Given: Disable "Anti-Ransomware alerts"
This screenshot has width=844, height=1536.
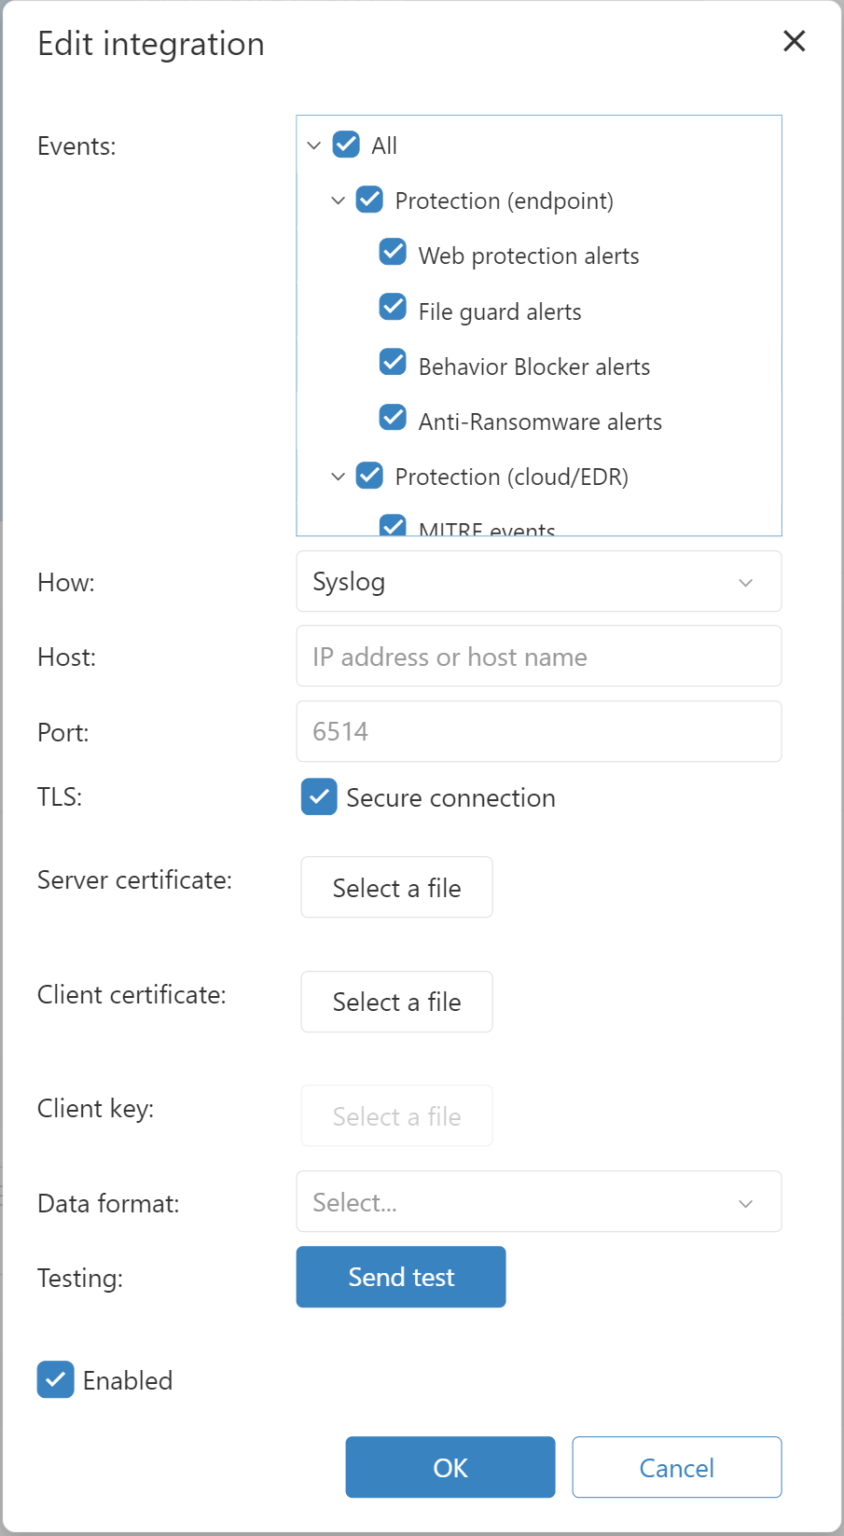Looking at the screenshot, I should tap(393, 420).
